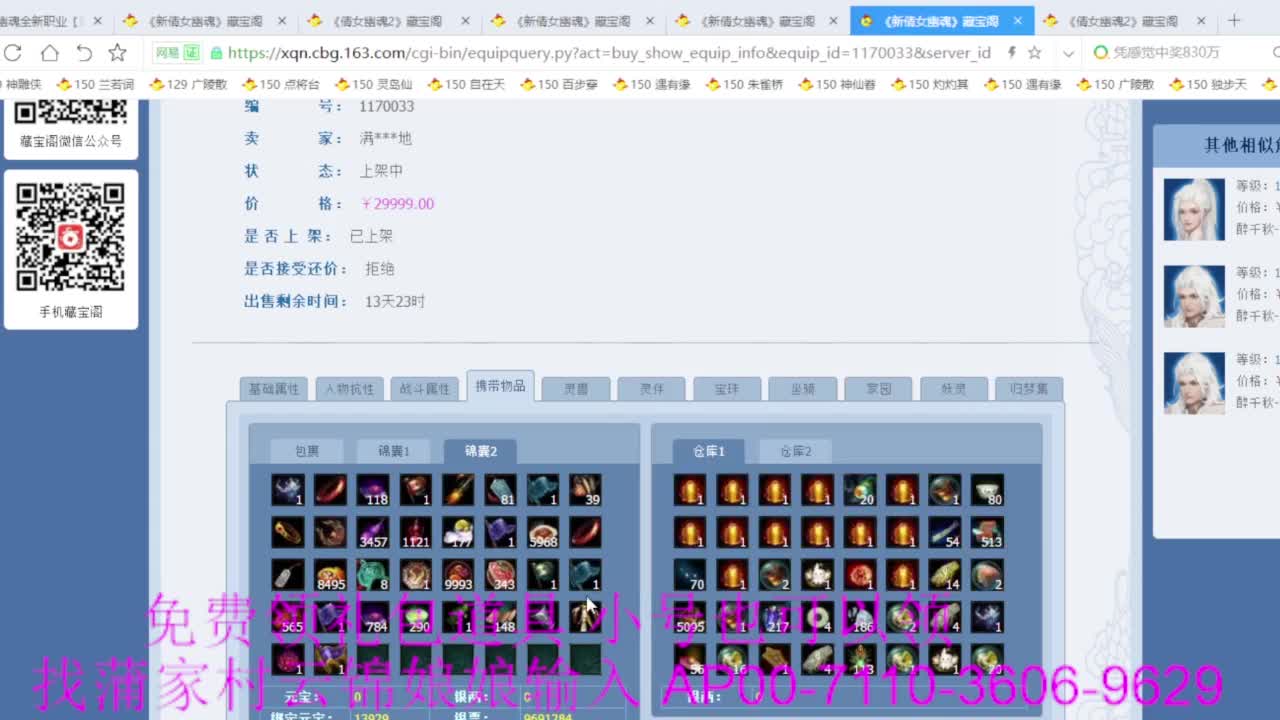Click the remaining time 13天23时
The image size is (1280, 720).
click(x=395, y=301)
